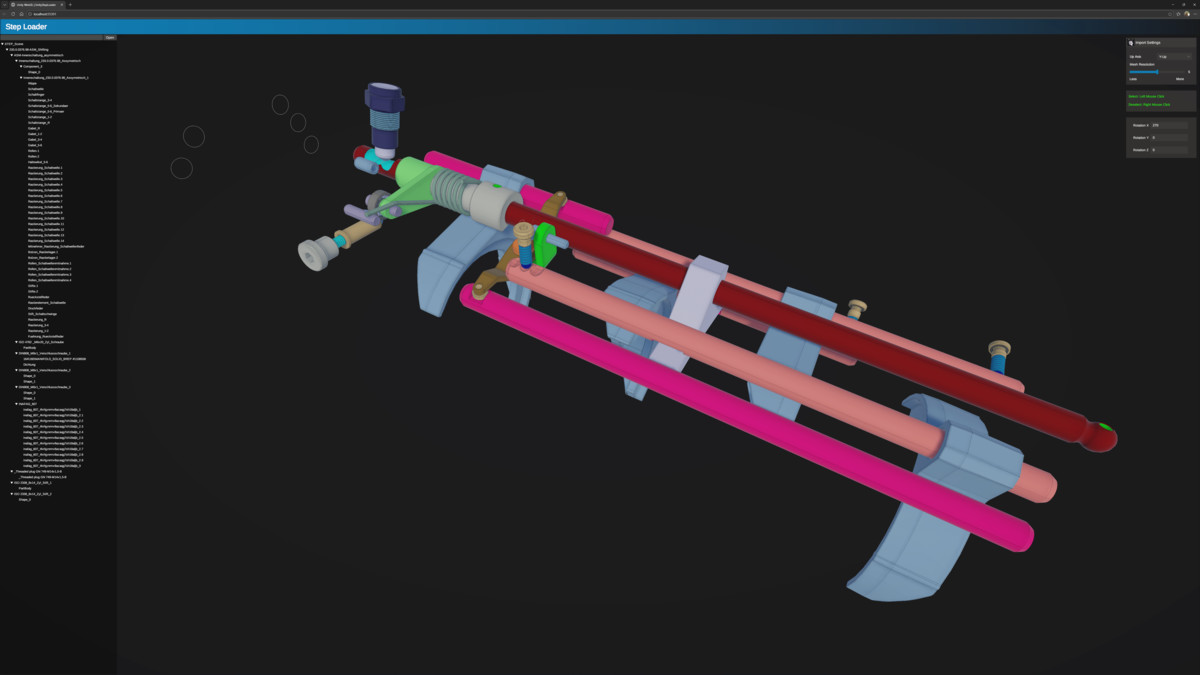Open a new browser tab with plus icon

click(70, 4)
